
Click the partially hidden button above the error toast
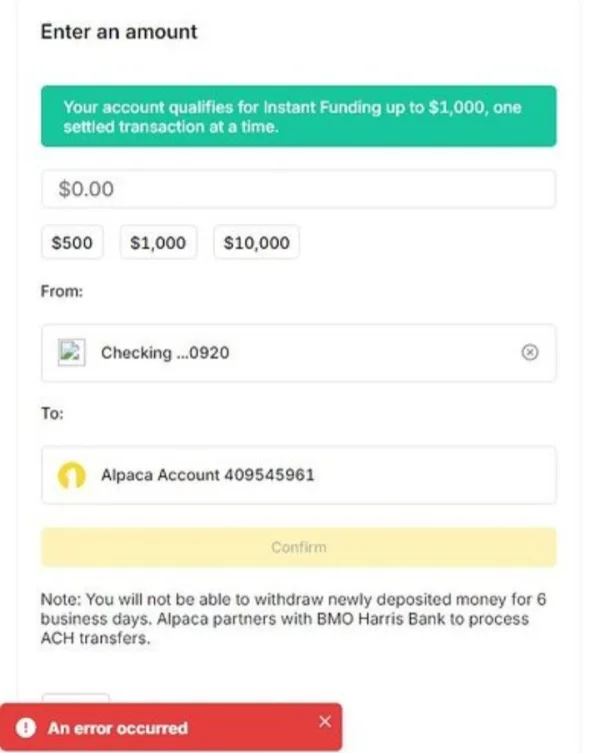tap(75, 697)
